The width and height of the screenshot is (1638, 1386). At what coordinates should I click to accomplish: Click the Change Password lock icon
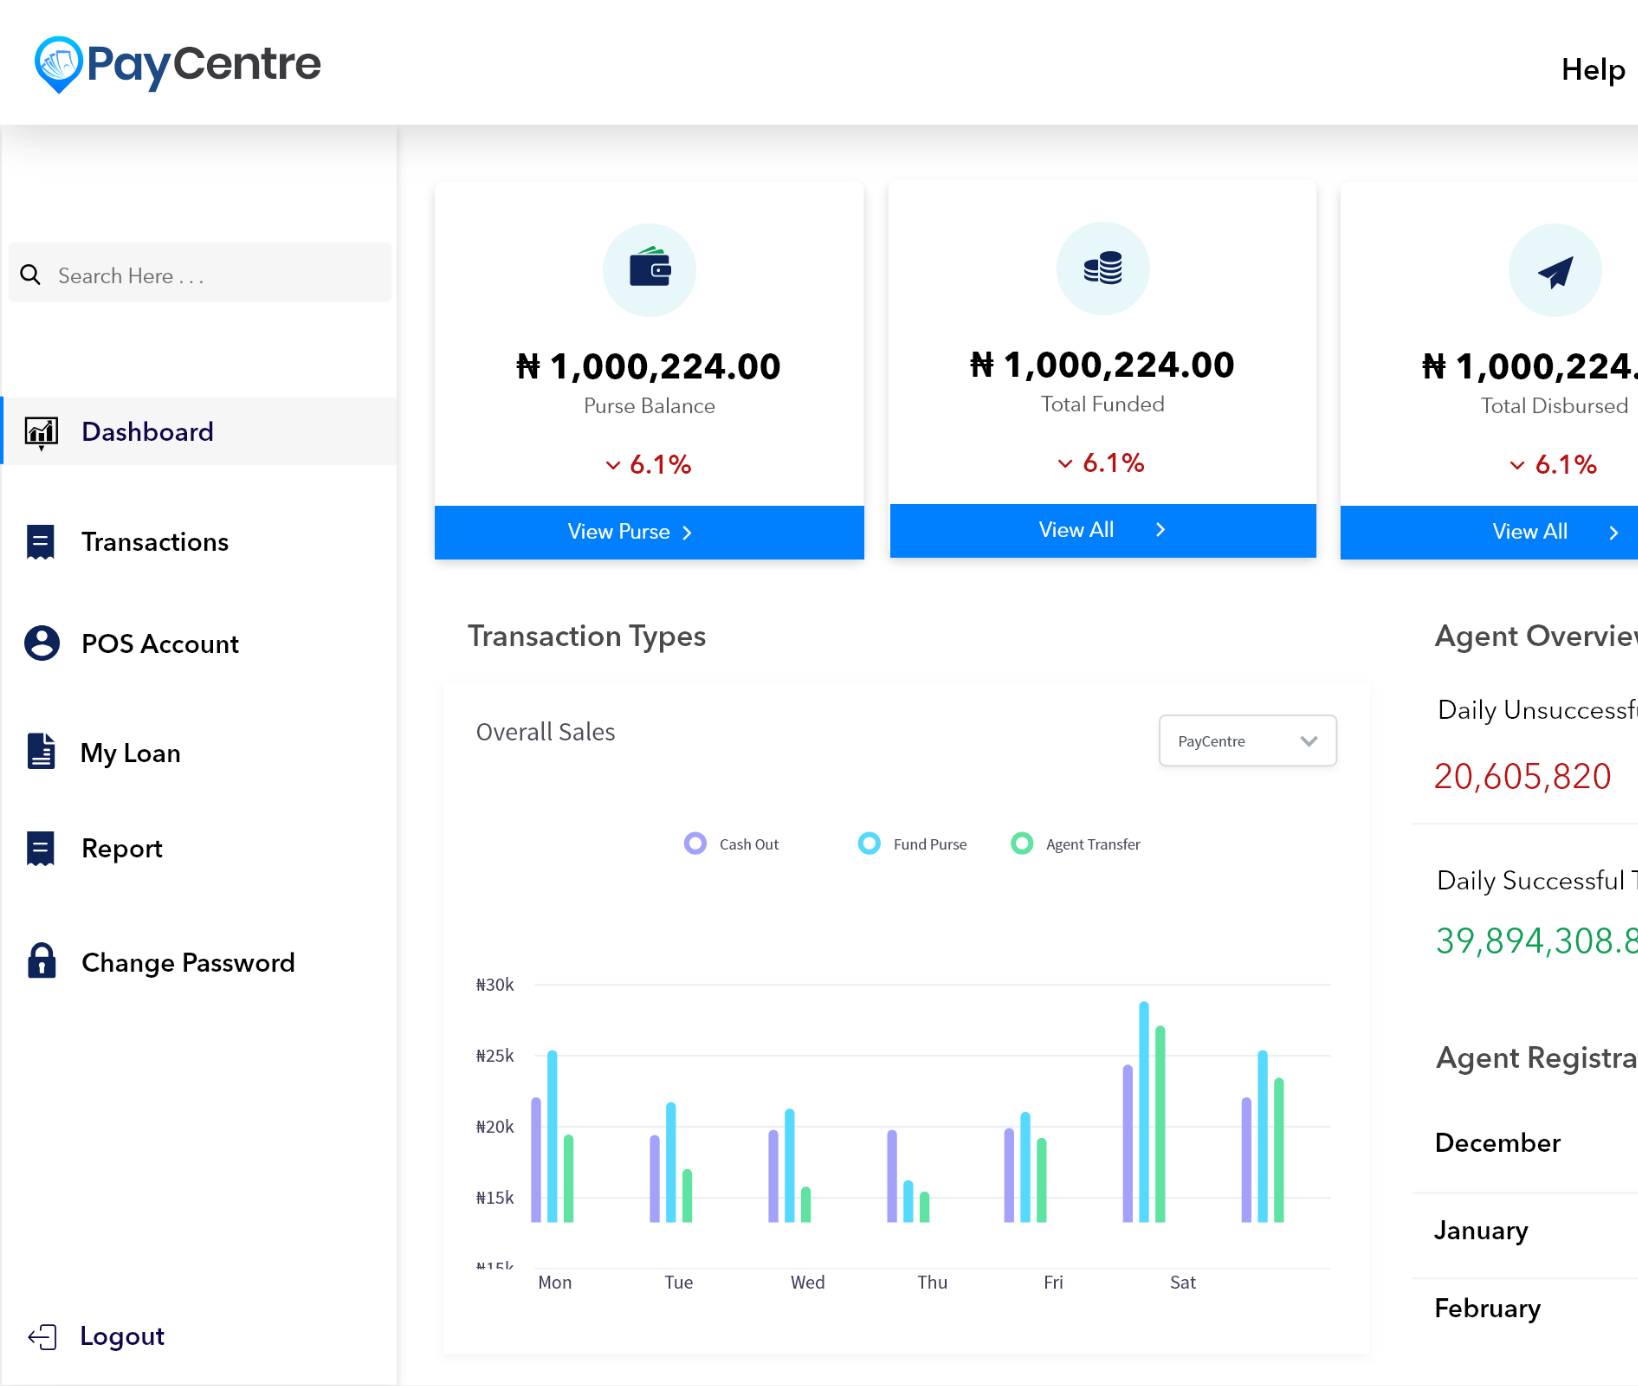tap(41, 960)
